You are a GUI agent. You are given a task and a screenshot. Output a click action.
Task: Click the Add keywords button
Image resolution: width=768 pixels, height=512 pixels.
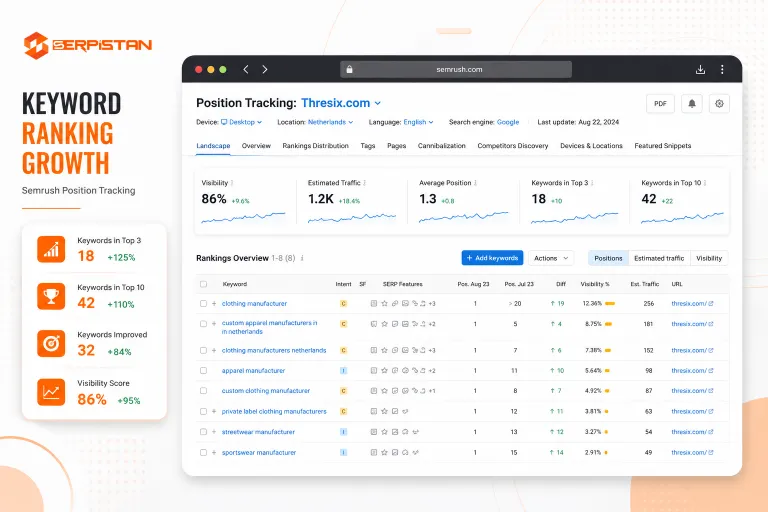pos(492,258)
